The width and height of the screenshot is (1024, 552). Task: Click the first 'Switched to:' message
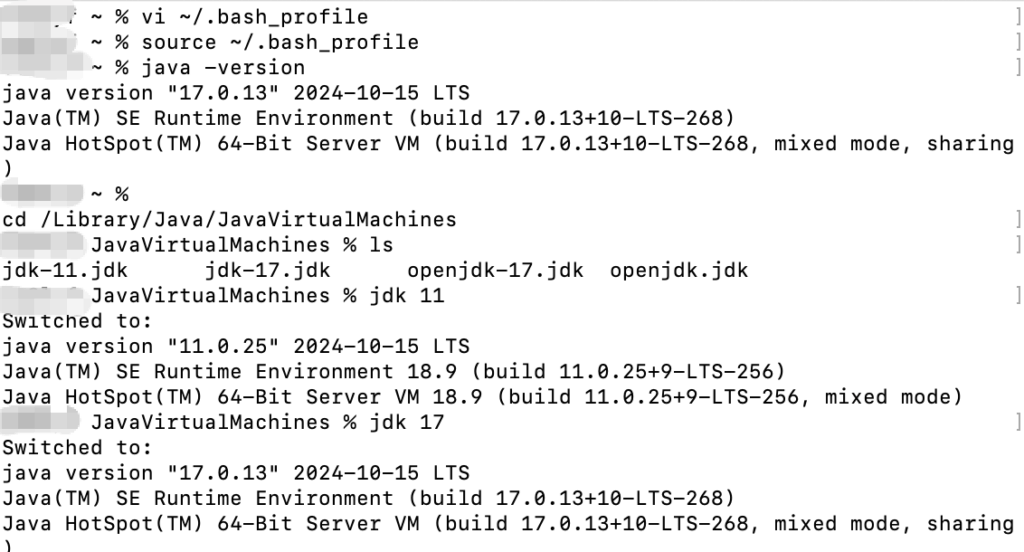77,321
